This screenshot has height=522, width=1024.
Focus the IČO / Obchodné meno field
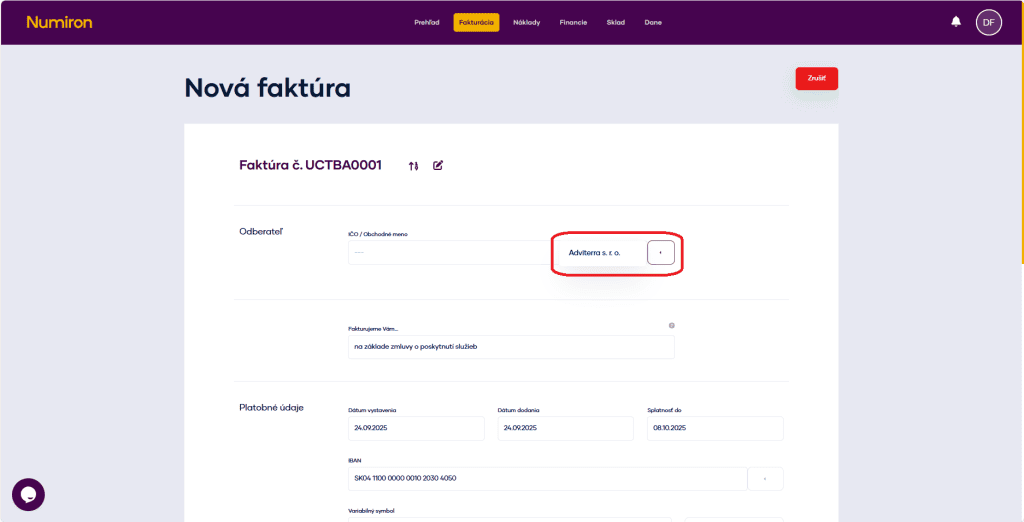point(449,252)
